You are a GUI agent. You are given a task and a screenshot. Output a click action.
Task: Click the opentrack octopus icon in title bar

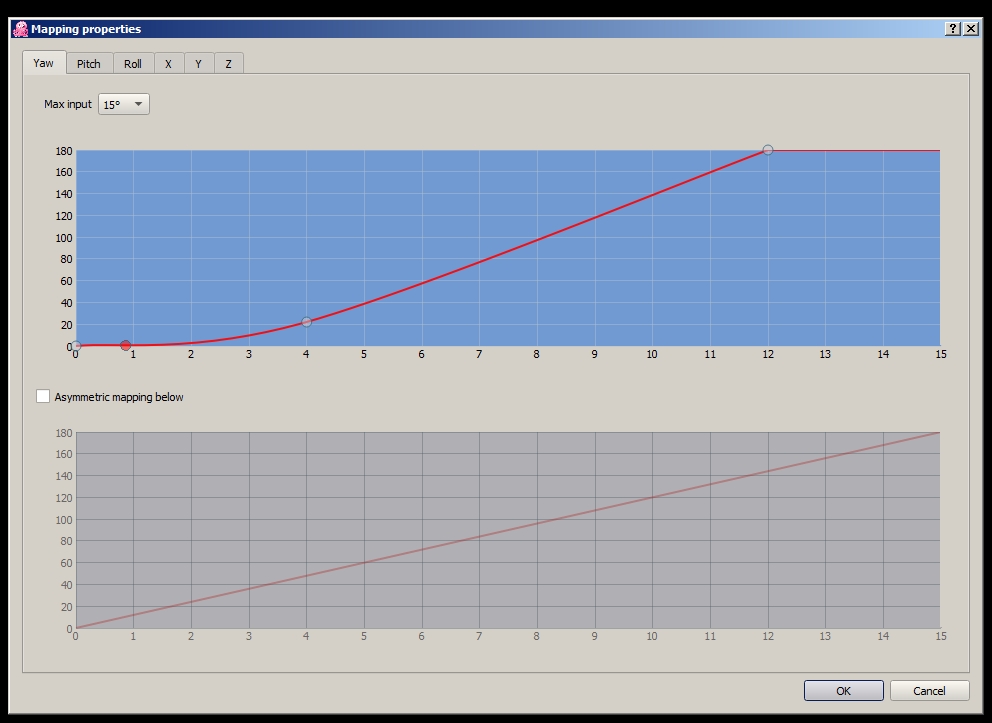(20, 29)
